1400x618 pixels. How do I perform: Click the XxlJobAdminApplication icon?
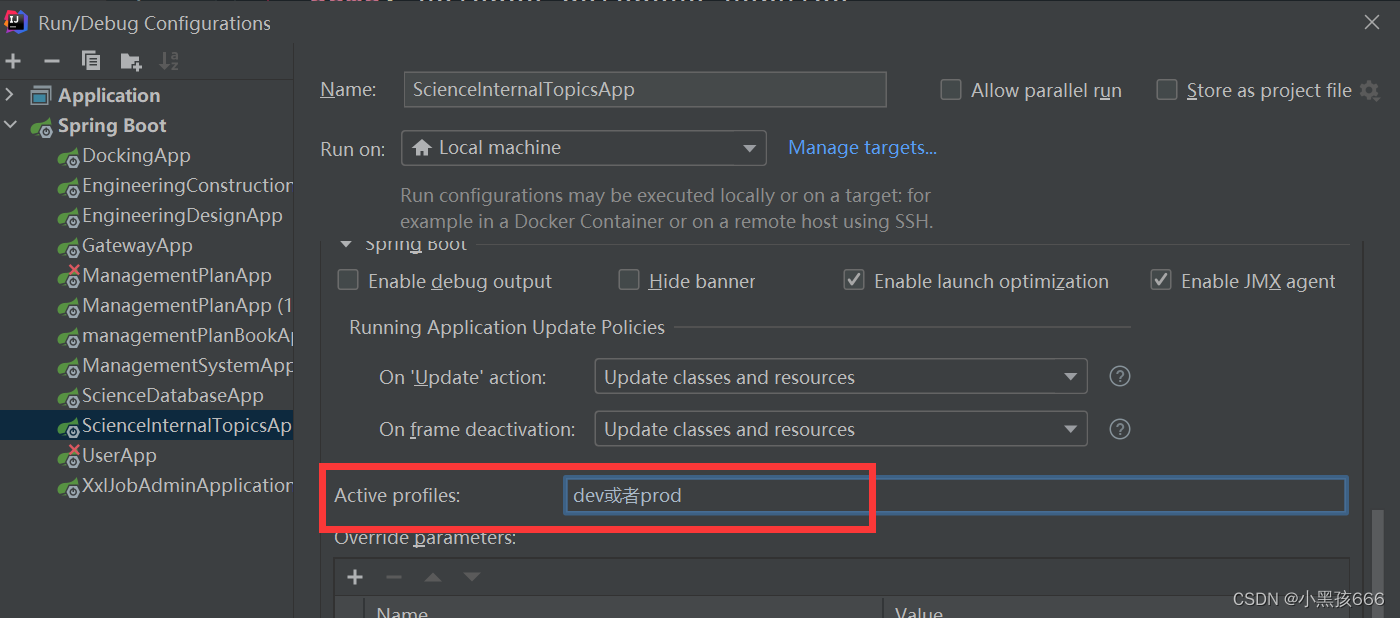point(68,487)
